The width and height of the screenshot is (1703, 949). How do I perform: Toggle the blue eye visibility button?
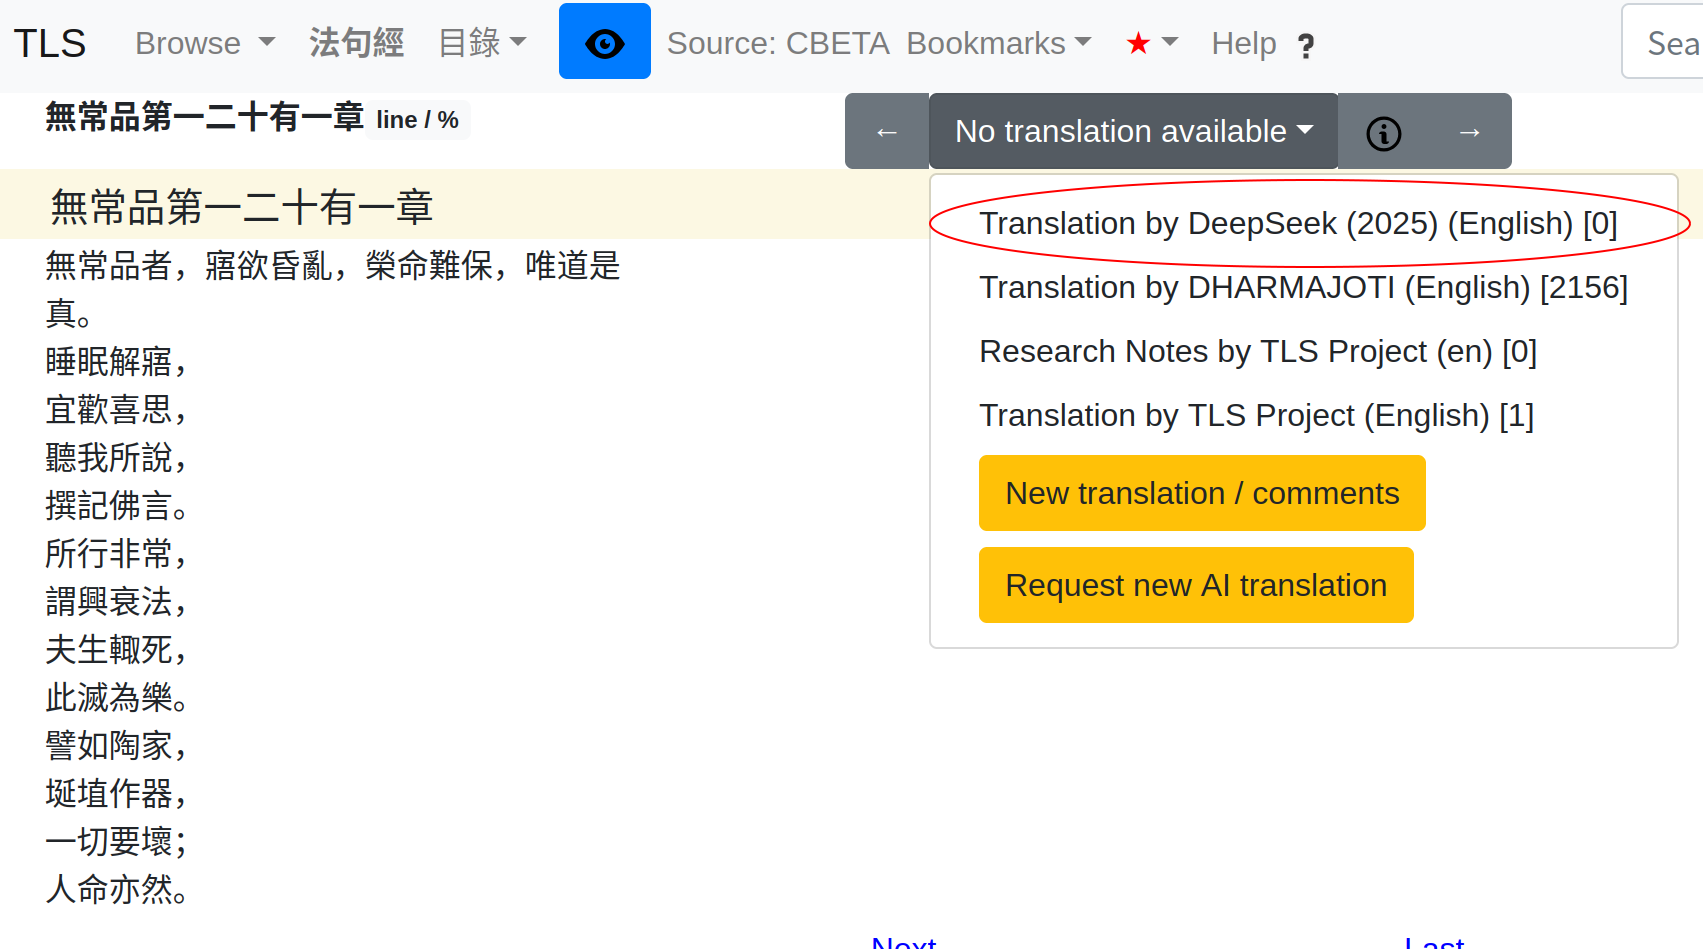click(x=604, y=42)
